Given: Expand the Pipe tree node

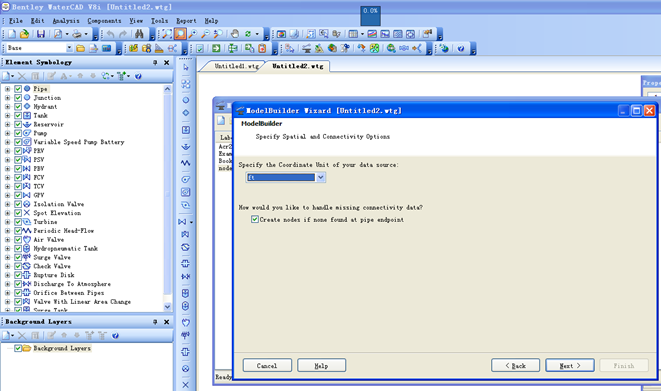Looking at the screenshot, I should click(x=7, y=89).
